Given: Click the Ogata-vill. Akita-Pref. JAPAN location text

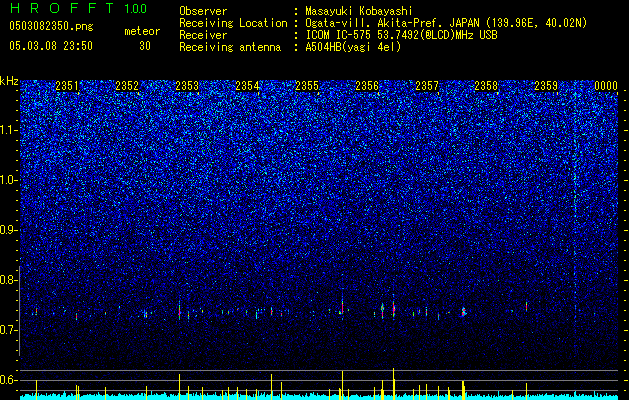Looking at the screenshot, I should point(446,23).
